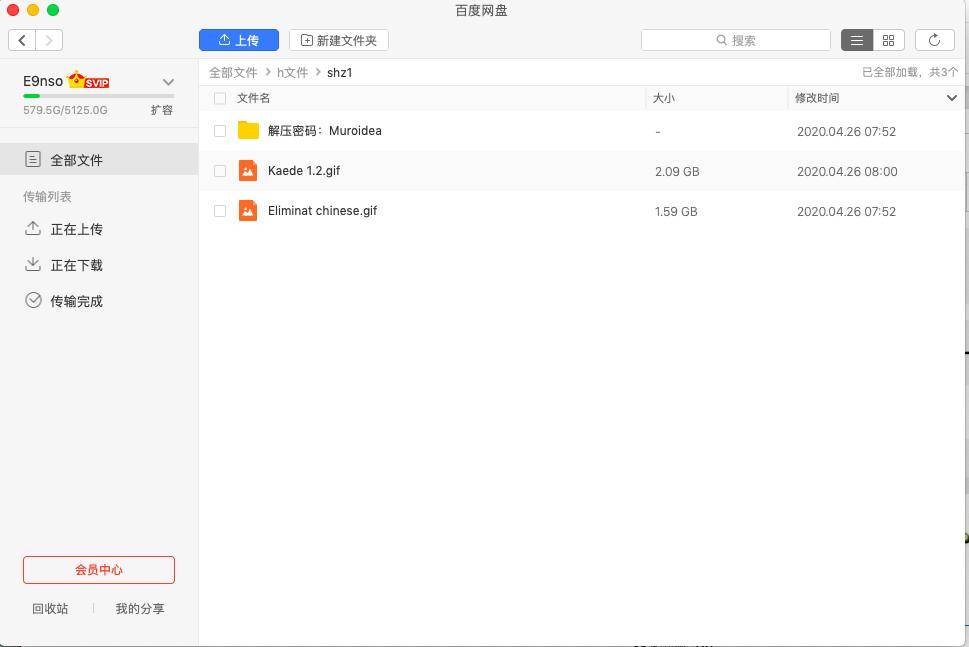
Task: Create a folder with 新建文件夹
Action: 339,40
